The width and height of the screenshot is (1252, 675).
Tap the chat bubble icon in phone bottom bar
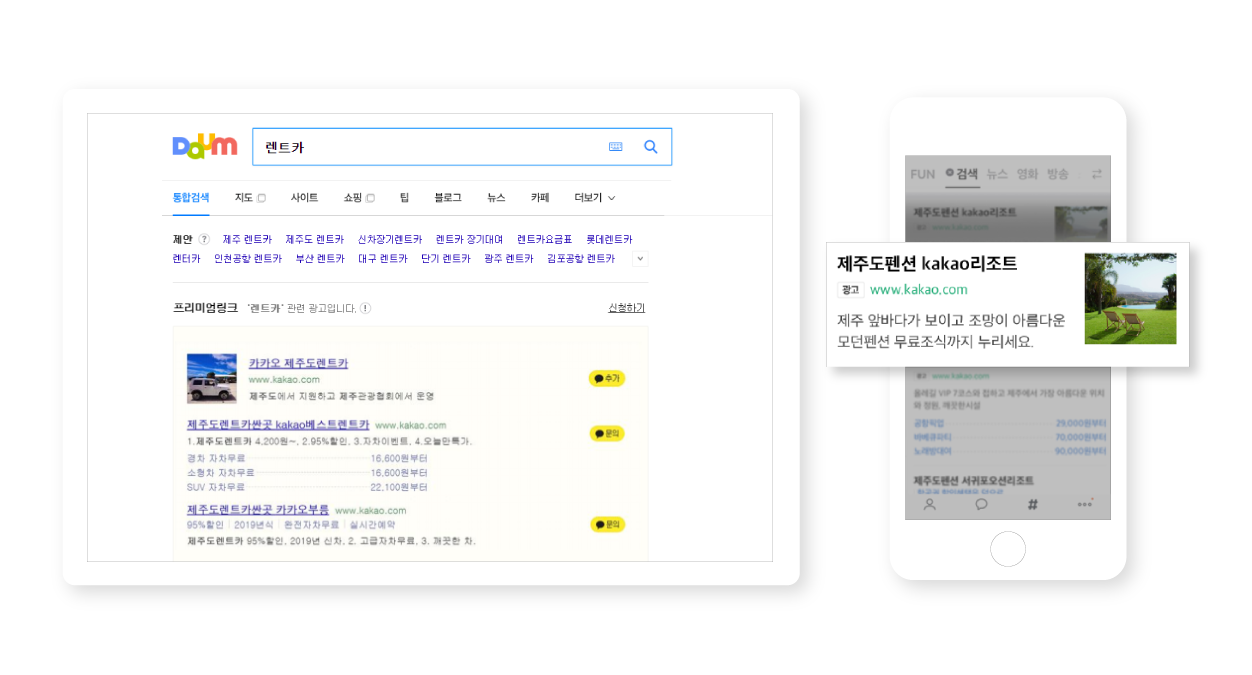pyautogui.click(x=981, y=504)
